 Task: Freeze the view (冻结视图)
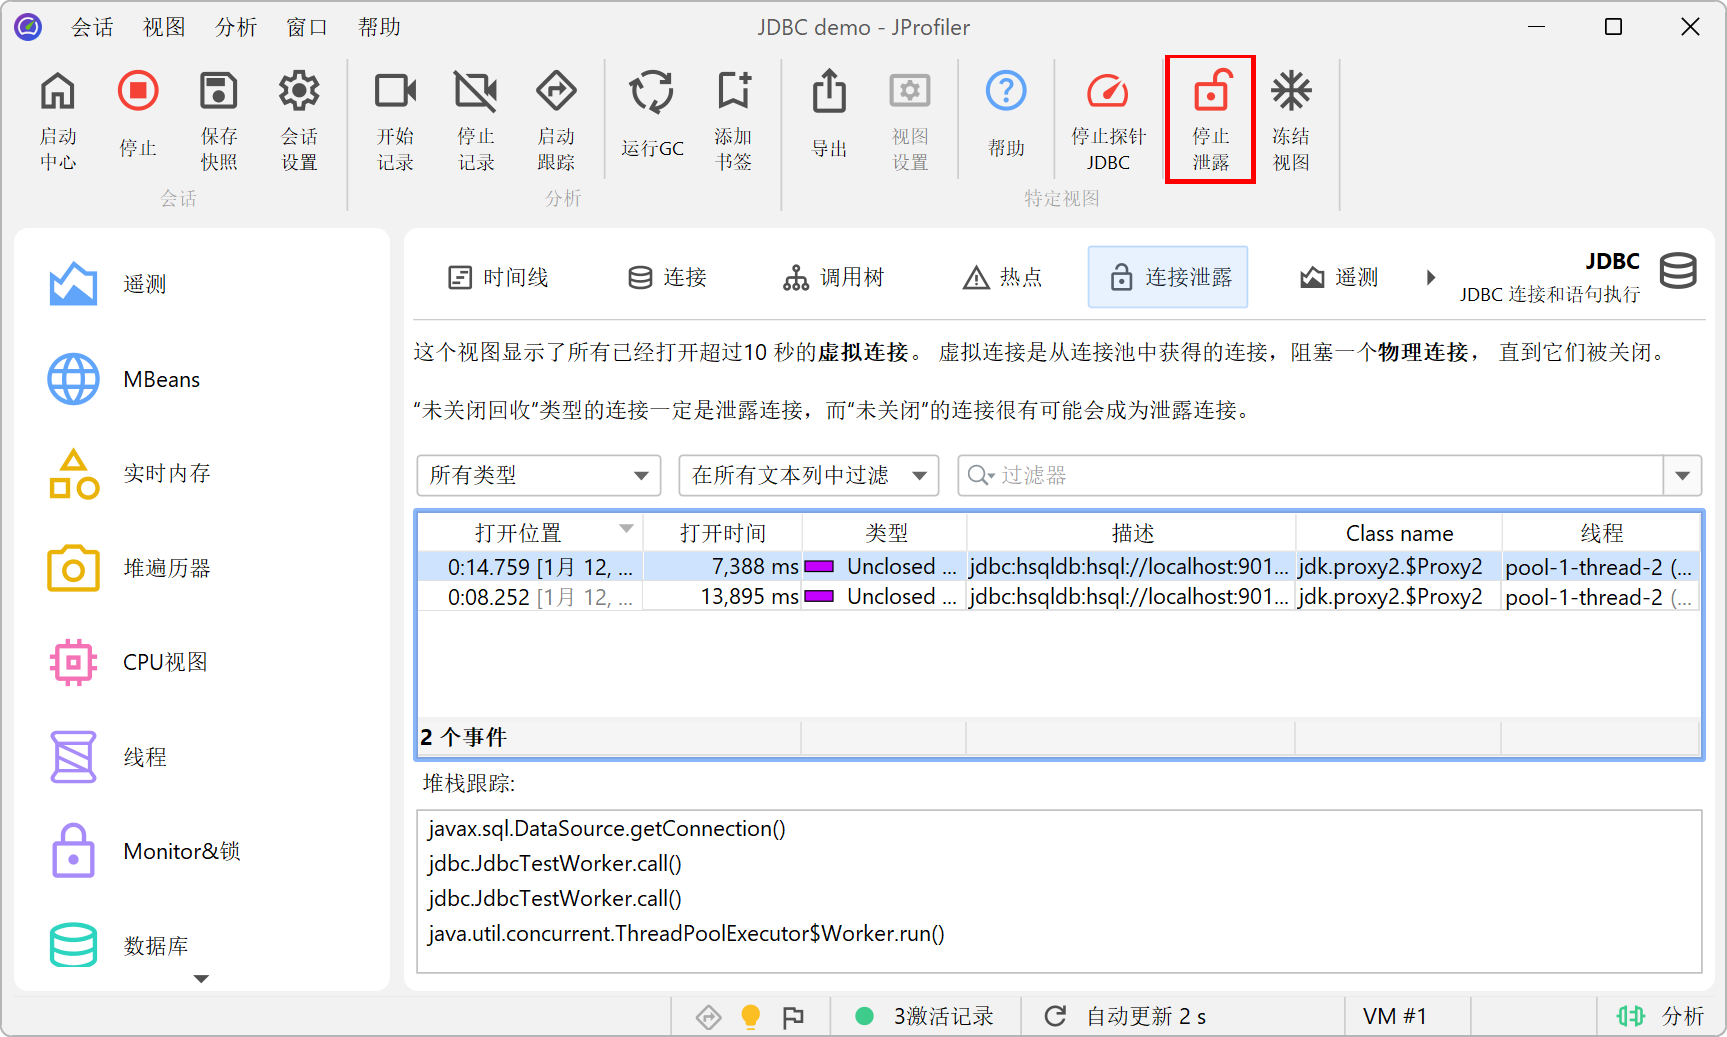(1291, 120)
